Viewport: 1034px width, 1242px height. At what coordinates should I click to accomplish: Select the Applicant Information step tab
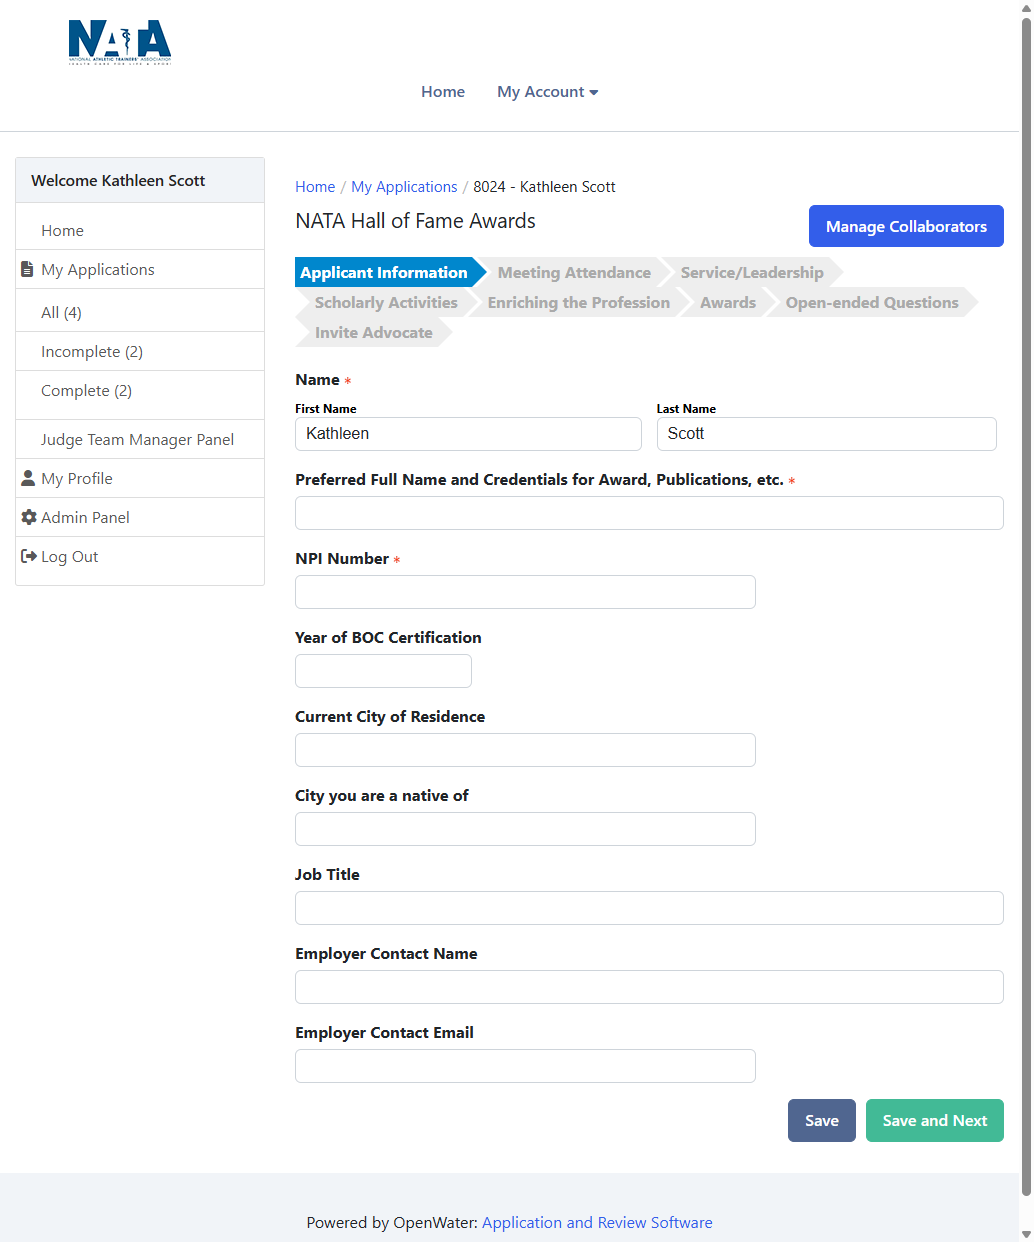pos(384,272)
